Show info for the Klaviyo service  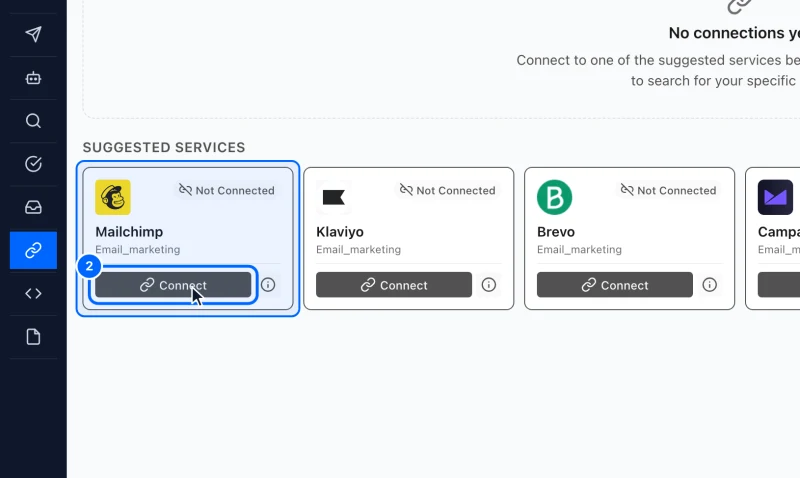[489, 285]
